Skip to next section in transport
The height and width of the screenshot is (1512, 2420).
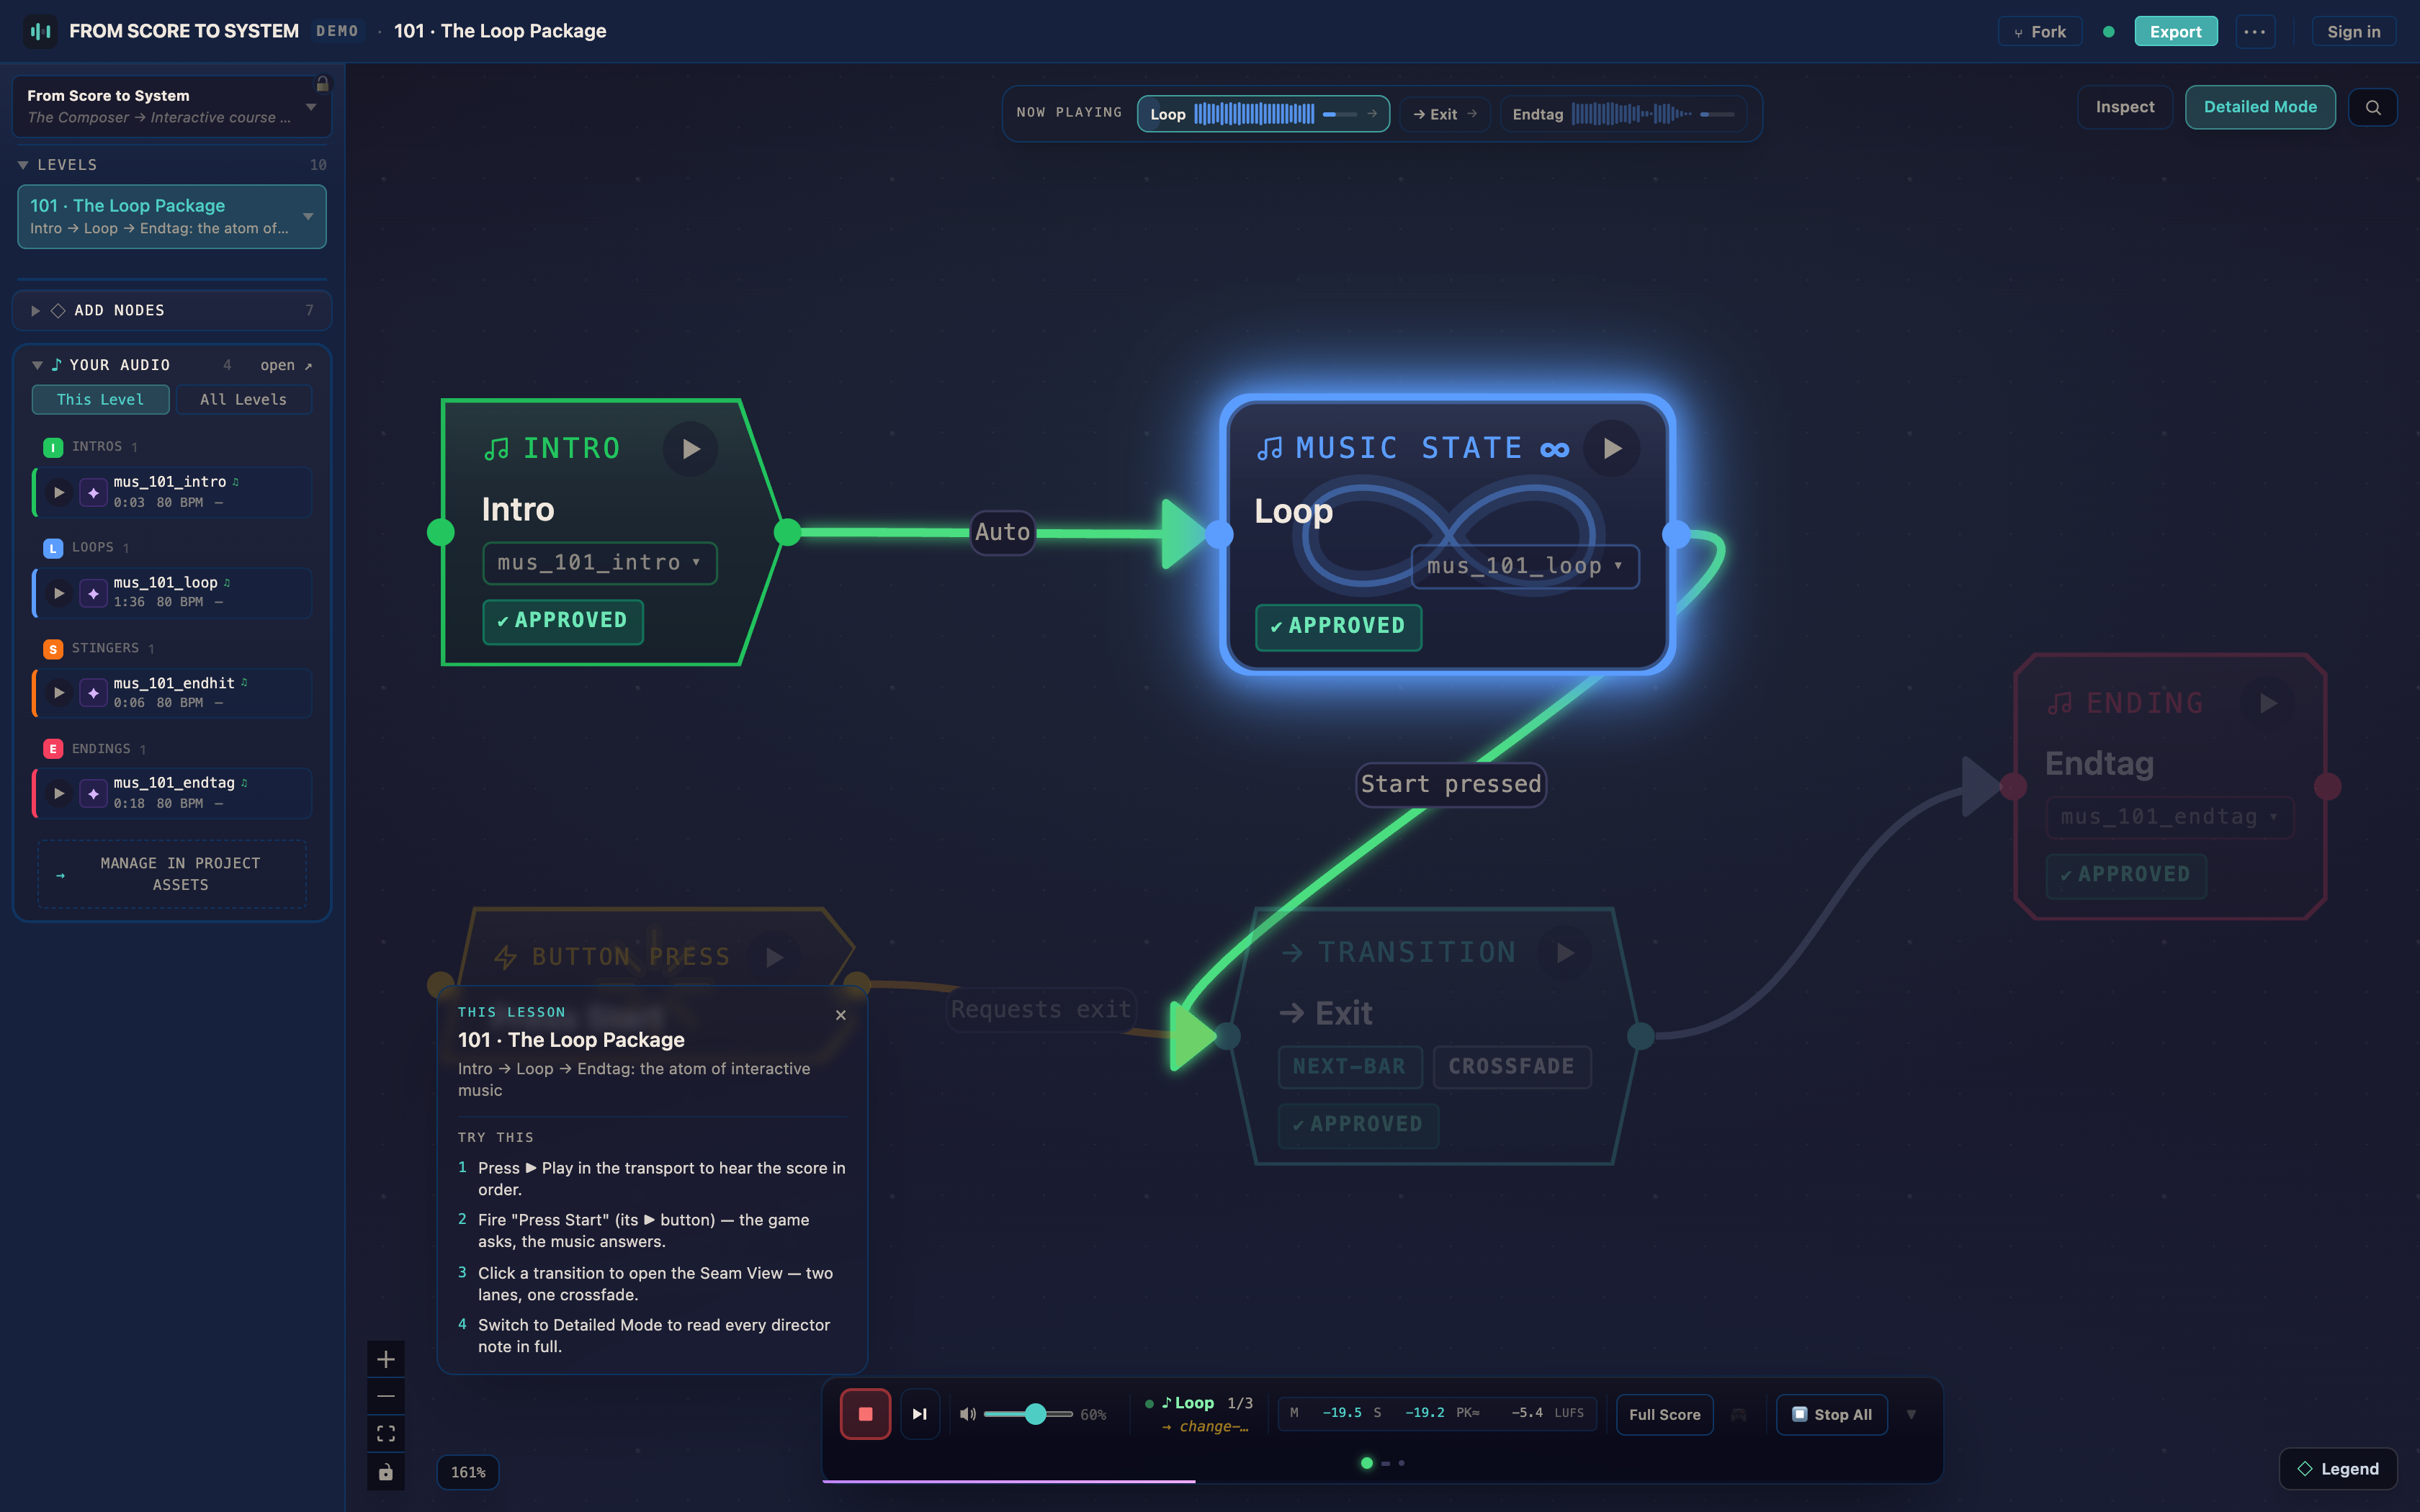[x=919, y=1414]
